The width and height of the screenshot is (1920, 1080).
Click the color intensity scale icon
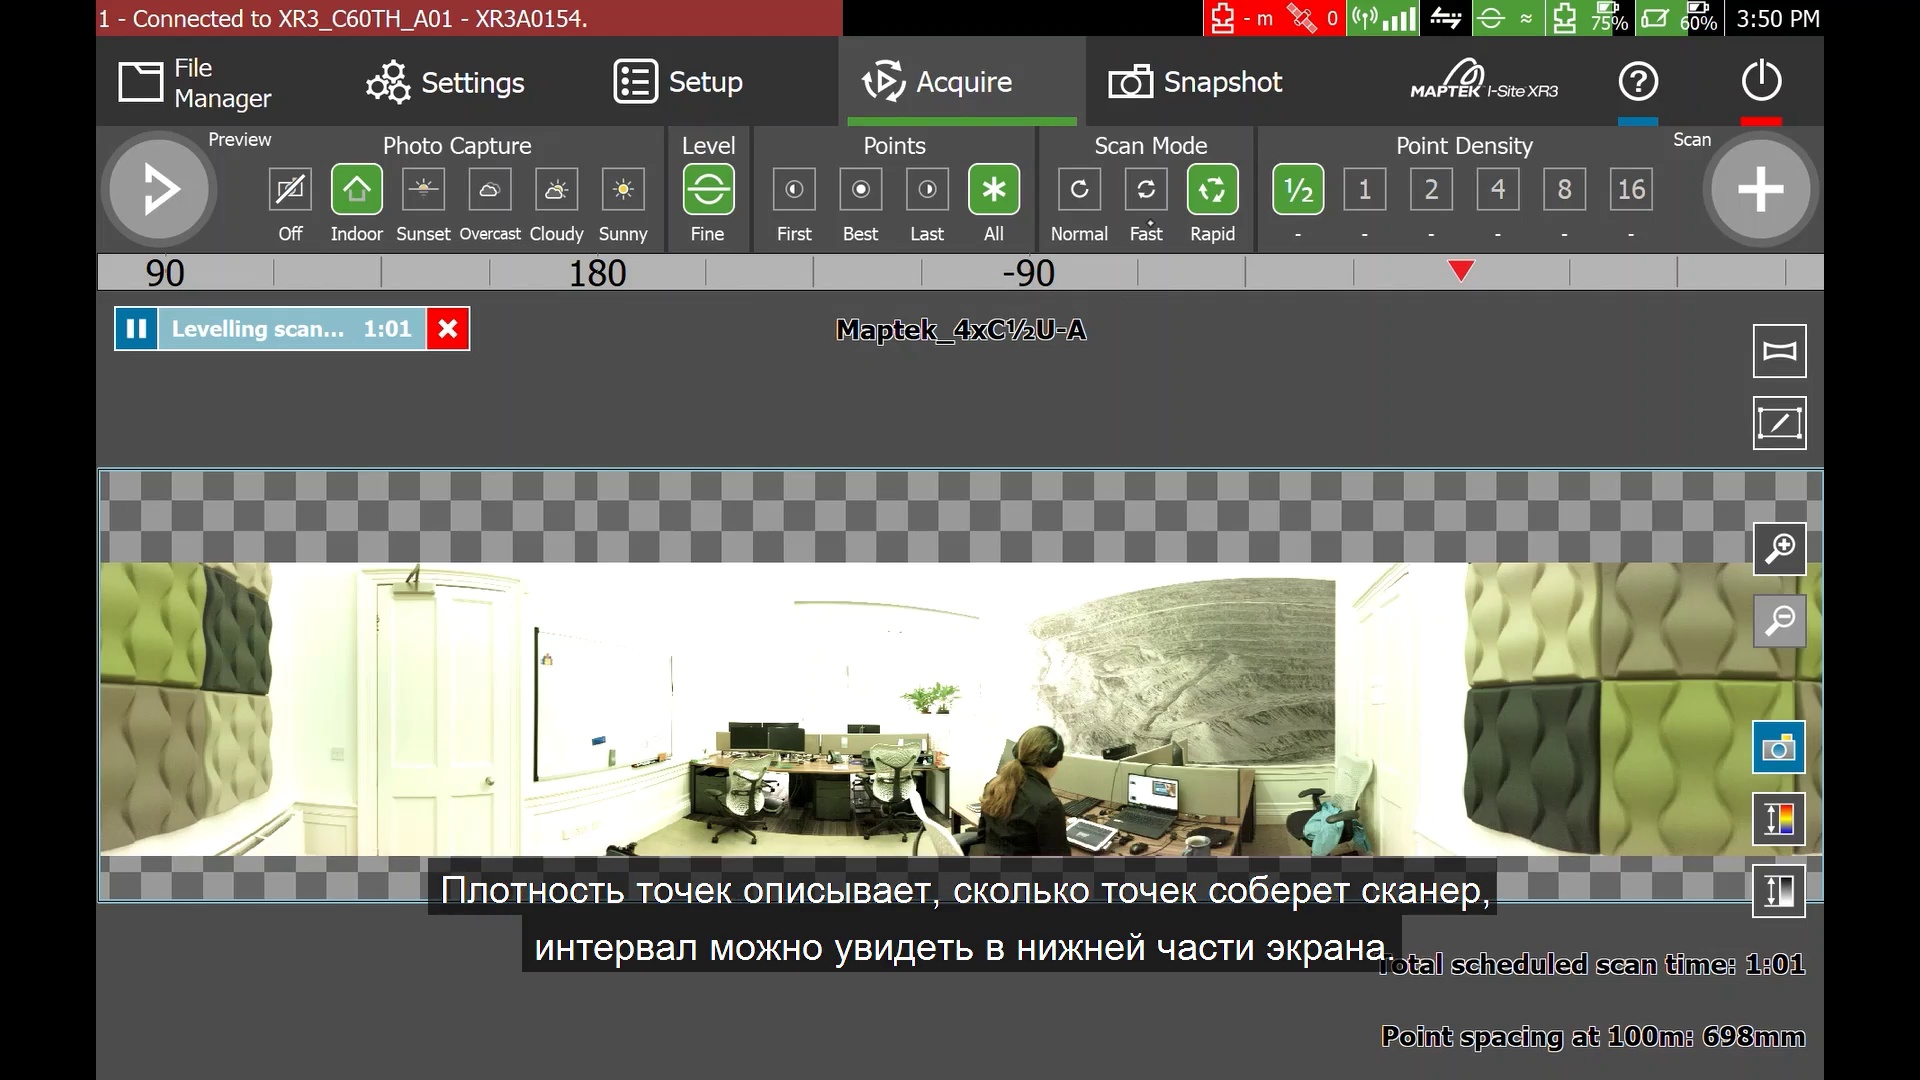(1779, 819)
